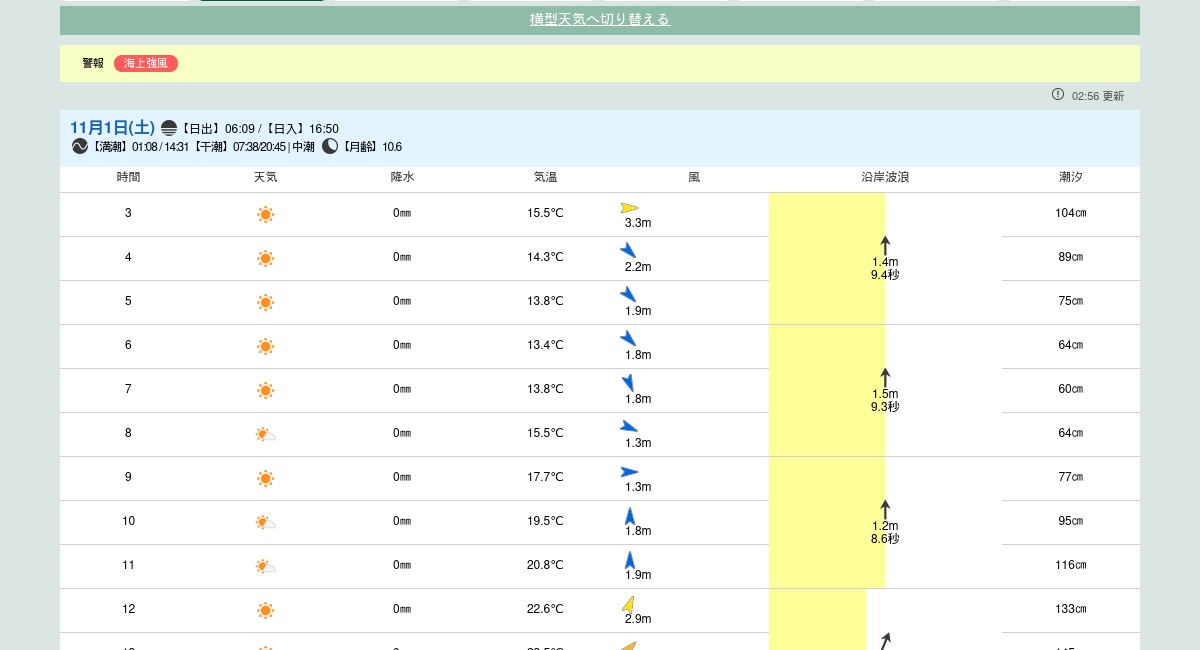Click the info icon beside 02:56 更新
The width and height of the screenshot is (1200, 650).
pos(1057,95)
